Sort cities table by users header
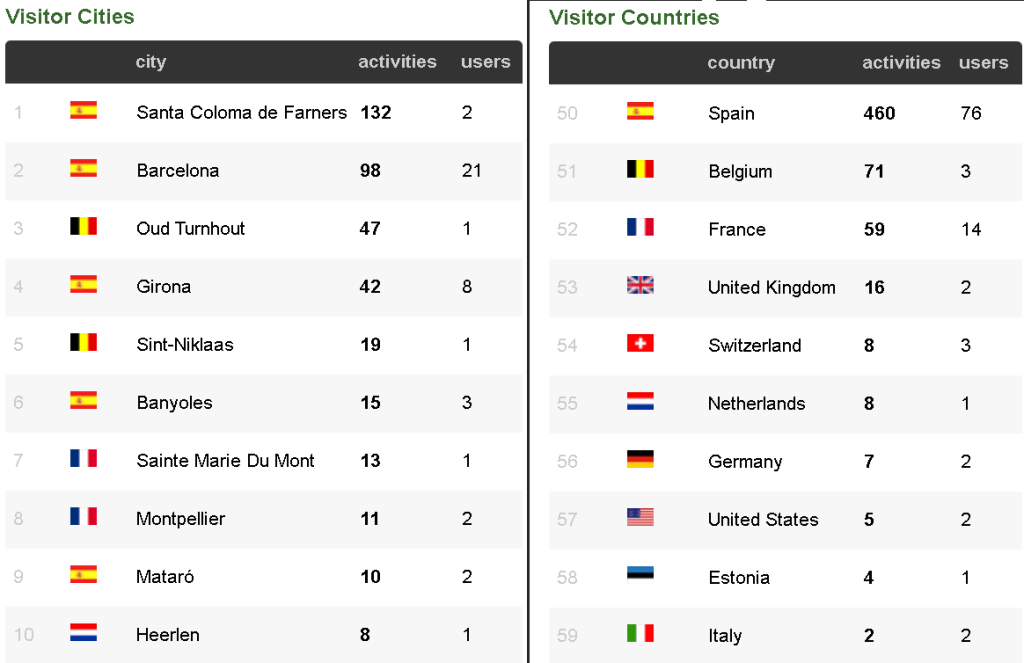 pyautogui.click(x=485, y=62)
